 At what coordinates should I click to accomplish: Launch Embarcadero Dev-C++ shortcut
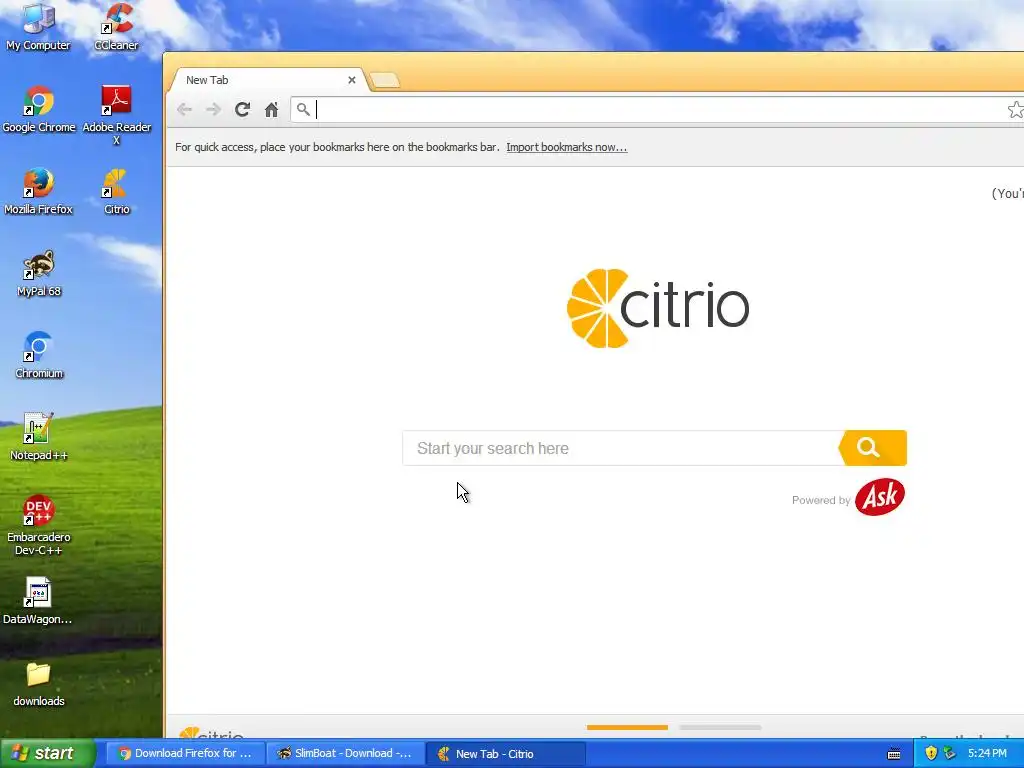[39, 525]
